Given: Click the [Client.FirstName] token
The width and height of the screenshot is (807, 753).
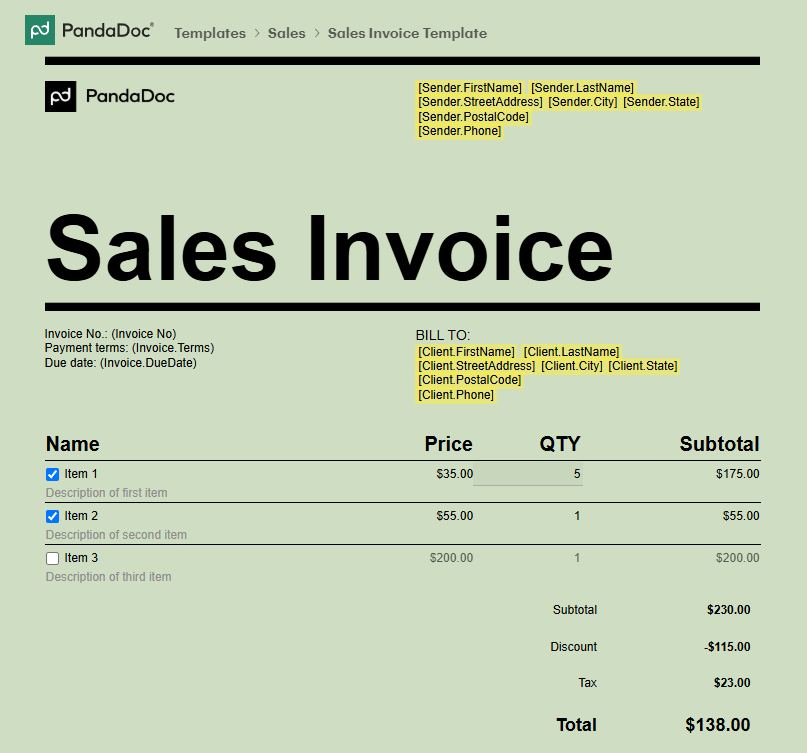Looking at the screenshot, I should click(x=466, y=352).
